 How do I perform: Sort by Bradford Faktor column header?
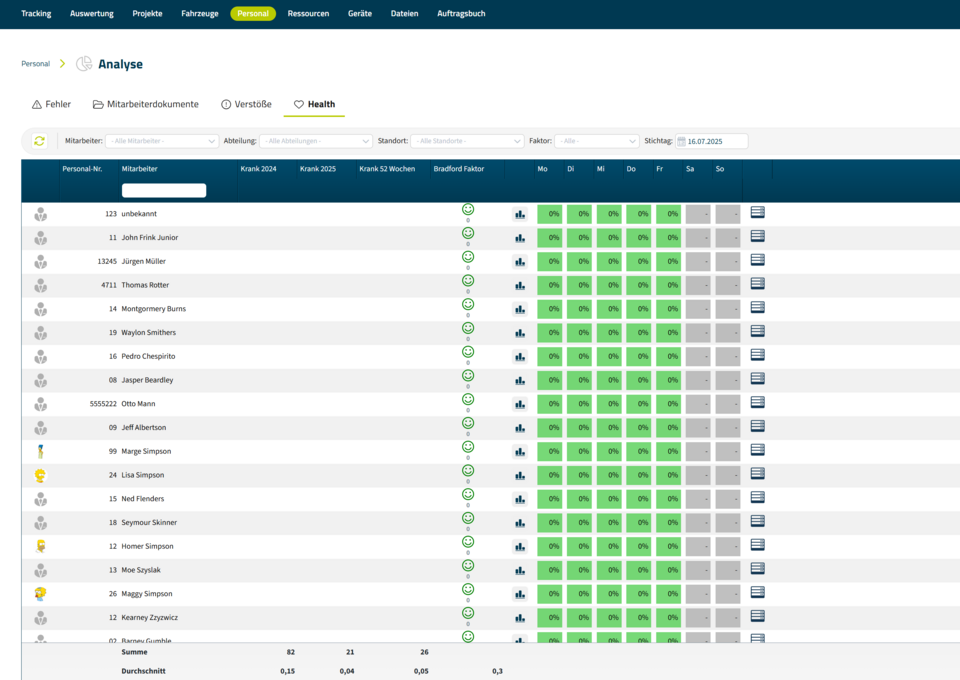[458, 169]
